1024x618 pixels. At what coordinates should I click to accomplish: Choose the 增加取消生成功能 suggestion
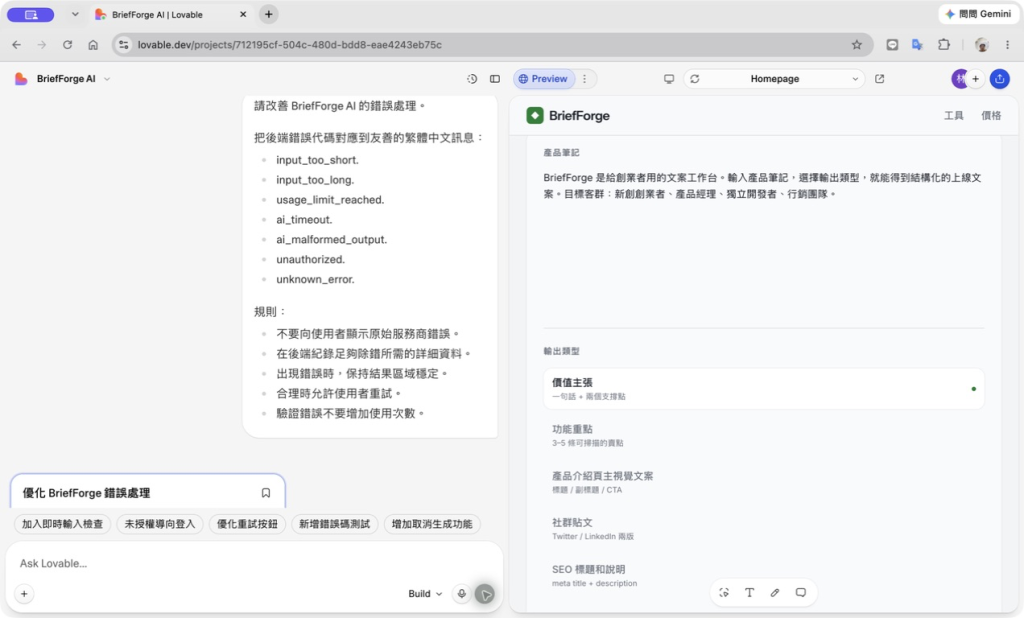(432, 524)
